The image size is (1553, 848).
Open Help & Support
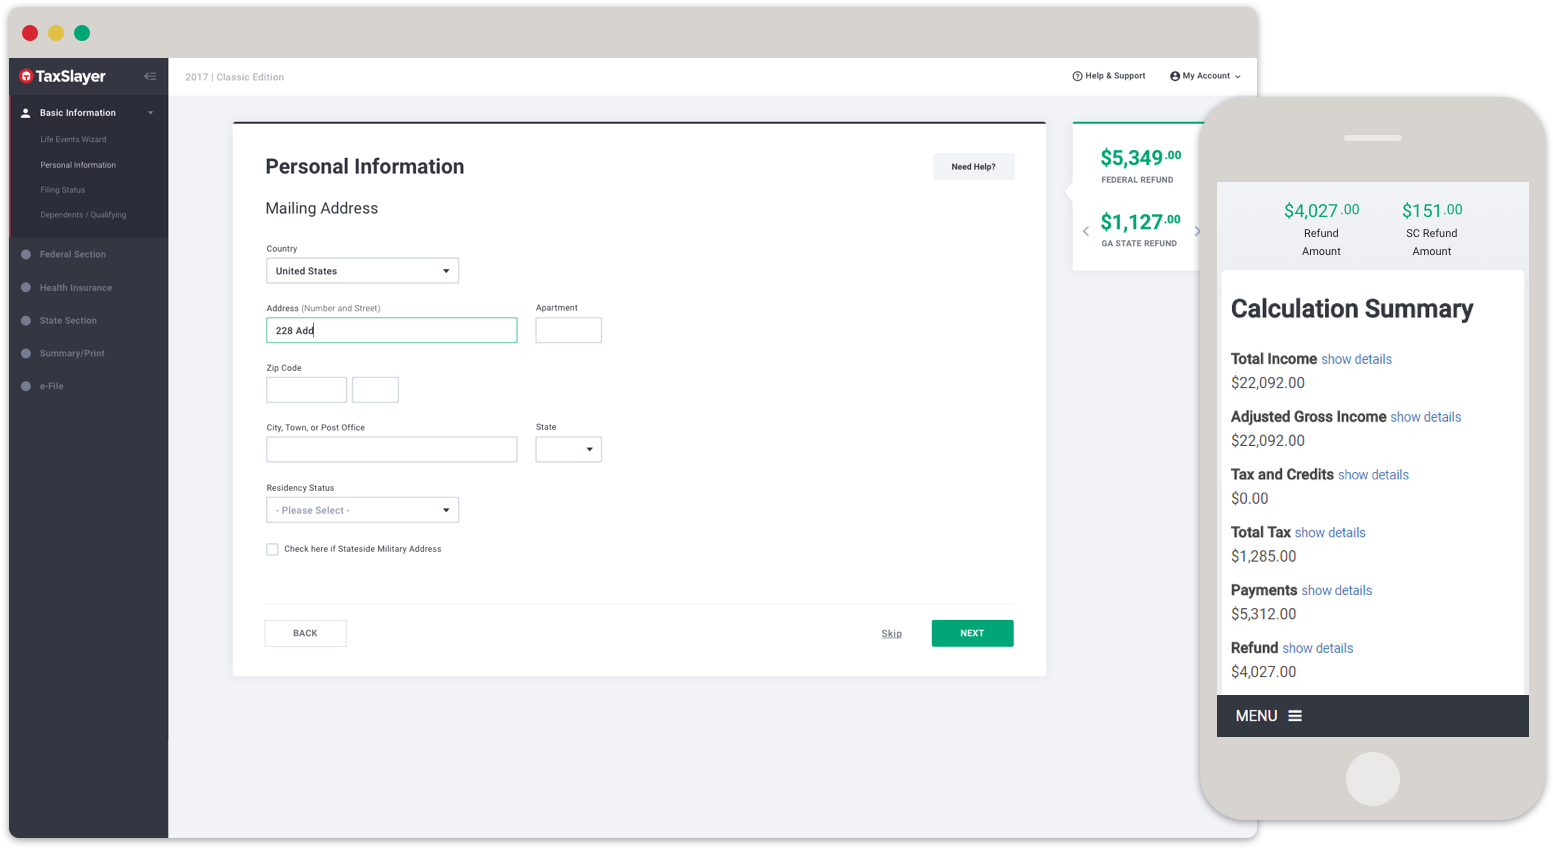tap(1109, 76)
